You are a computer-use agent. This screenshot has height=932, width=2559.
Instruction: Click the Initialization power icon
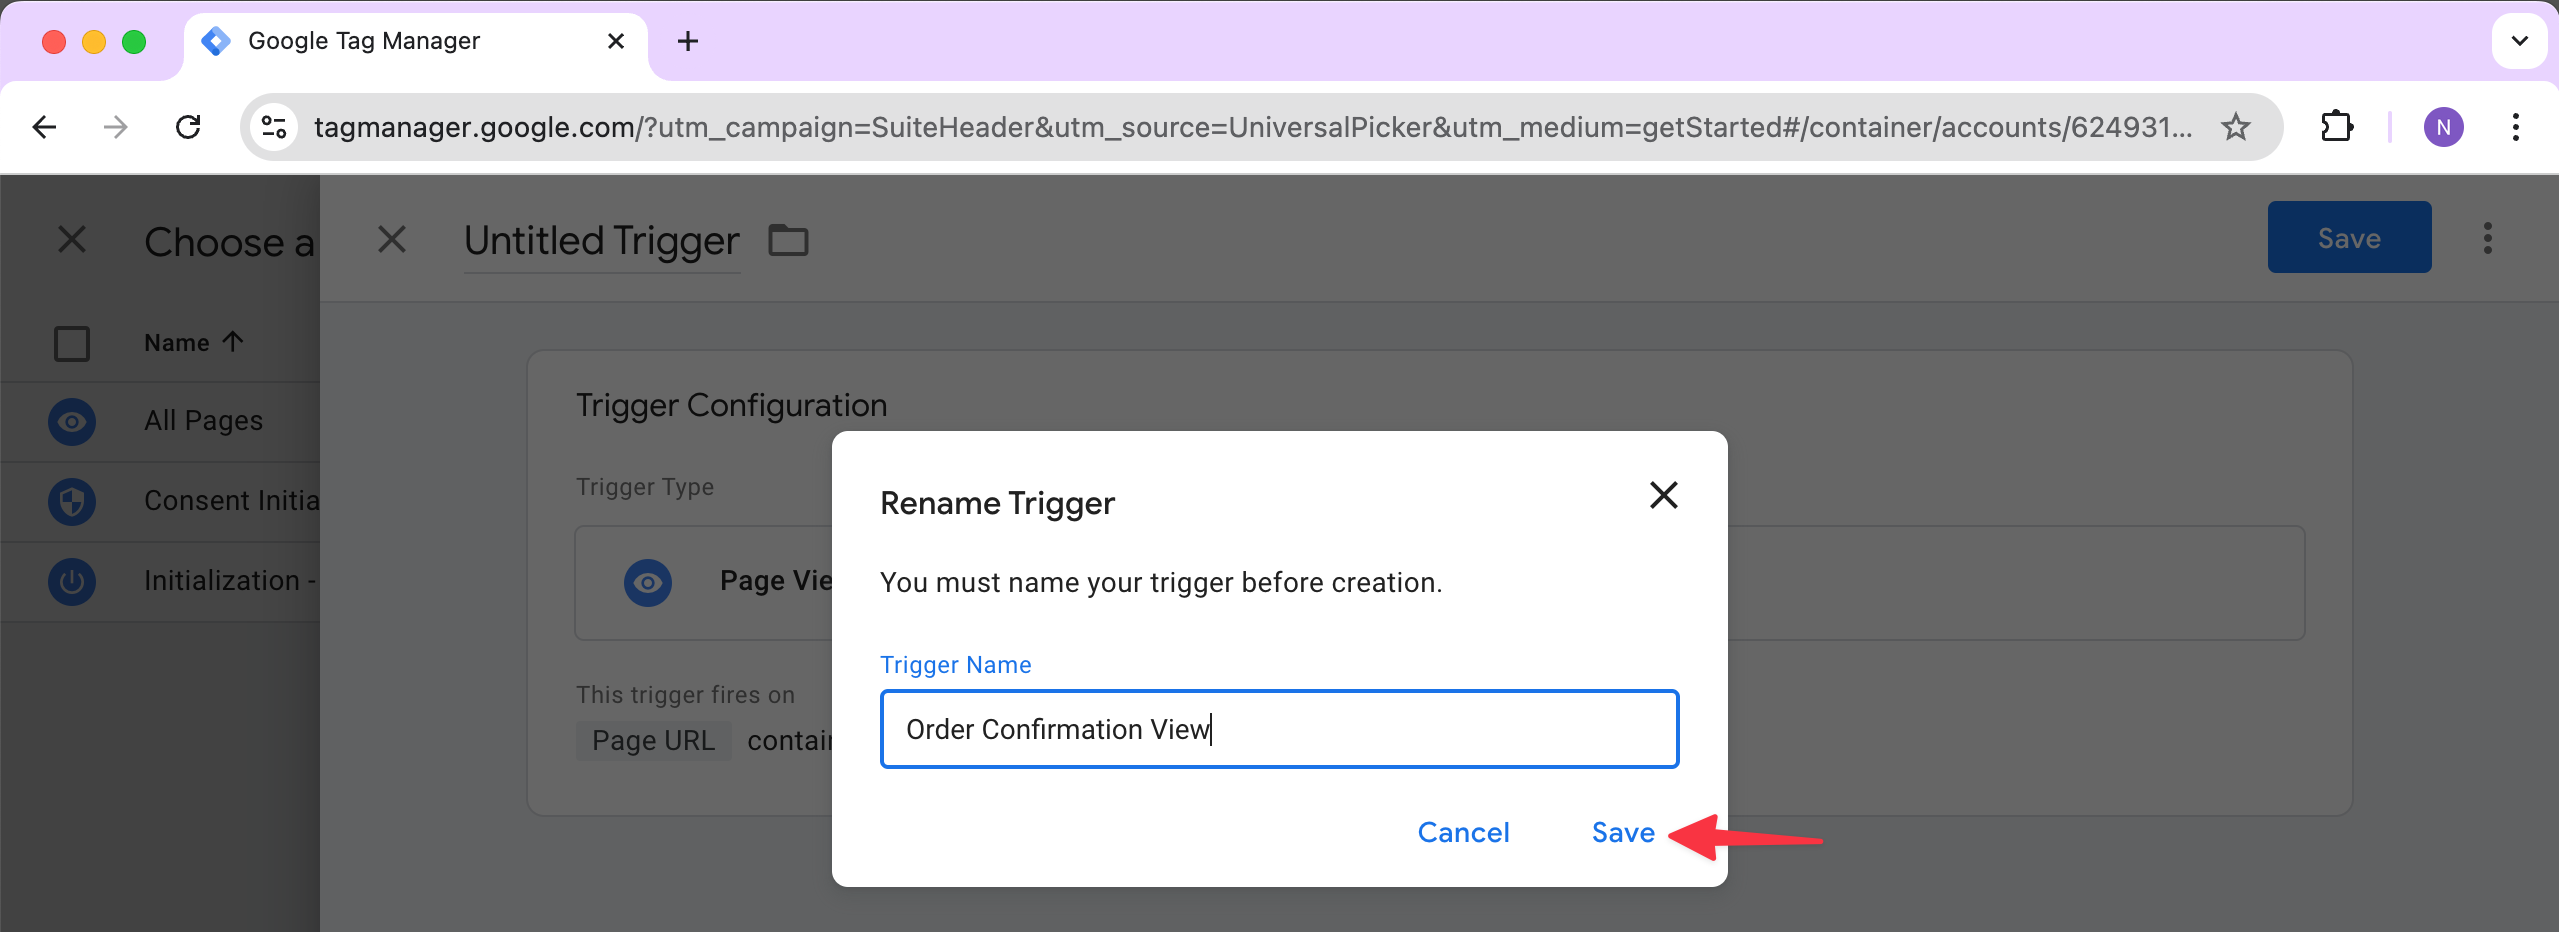[x=72, y=581]
